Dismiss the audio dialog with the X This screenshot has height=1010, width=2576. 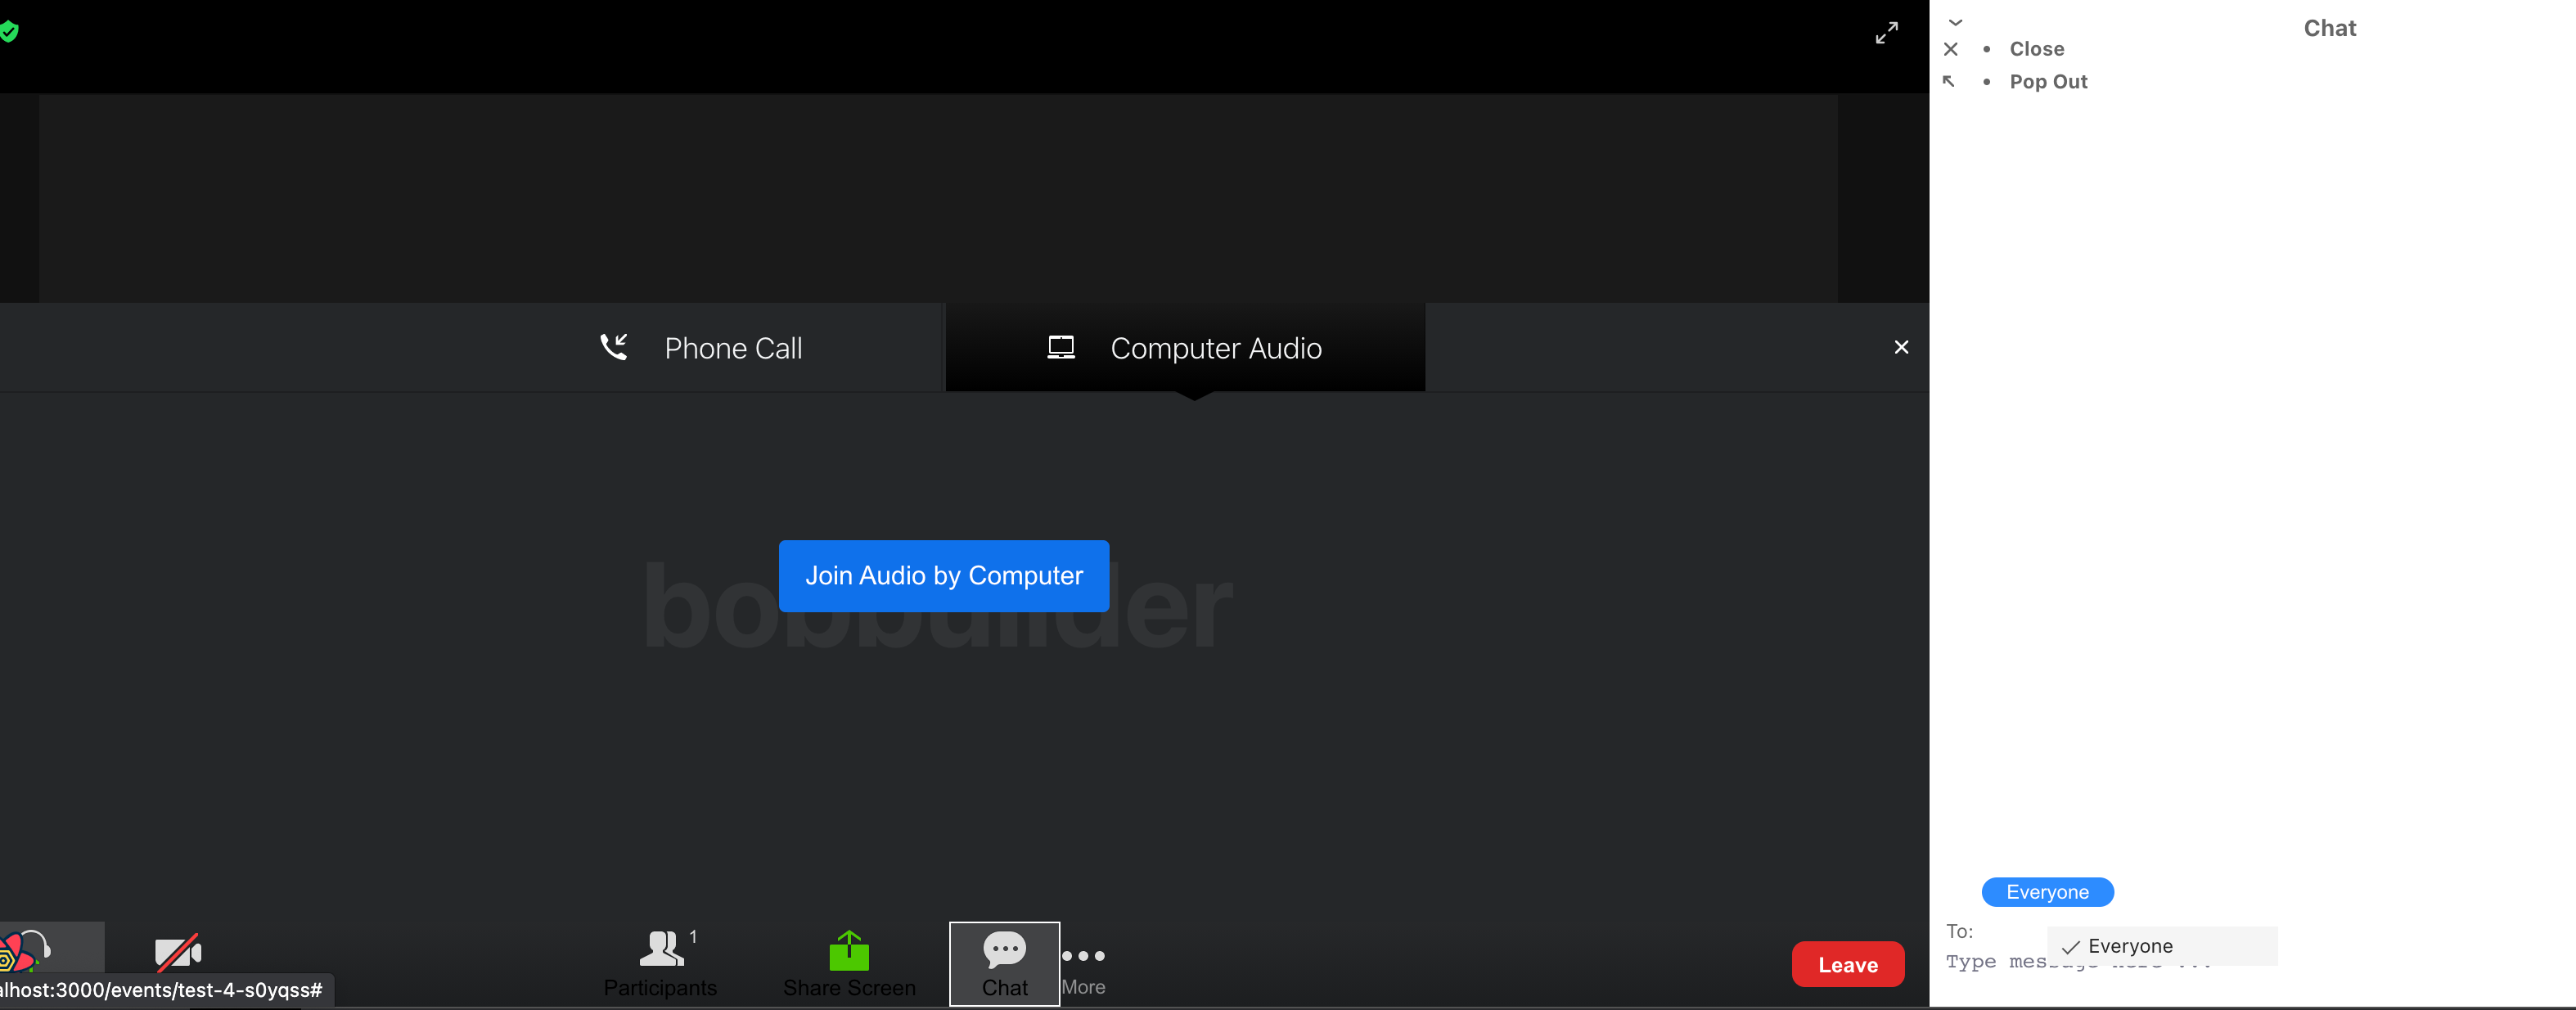click(x=1900, y=347)
